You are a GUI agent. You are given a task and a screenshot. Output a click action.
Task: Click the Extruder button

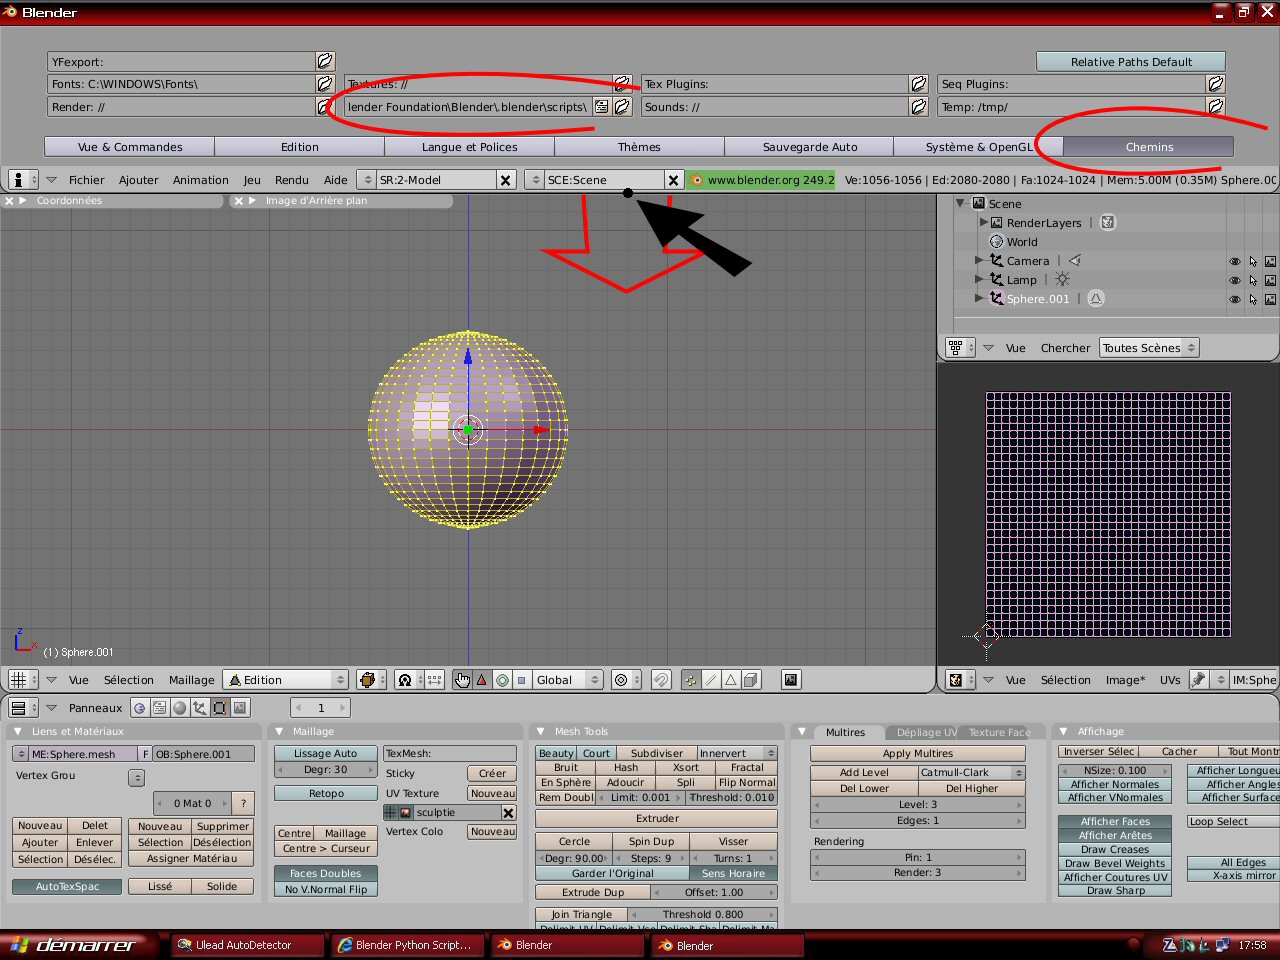657,818
